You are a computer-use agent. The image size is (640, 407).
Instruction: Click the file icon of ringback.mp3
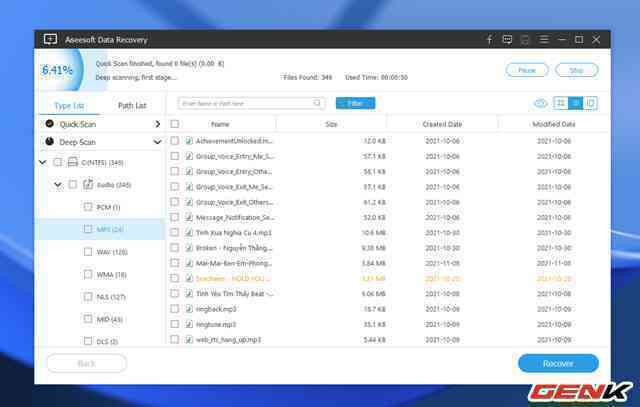click(x=189, y=309)
